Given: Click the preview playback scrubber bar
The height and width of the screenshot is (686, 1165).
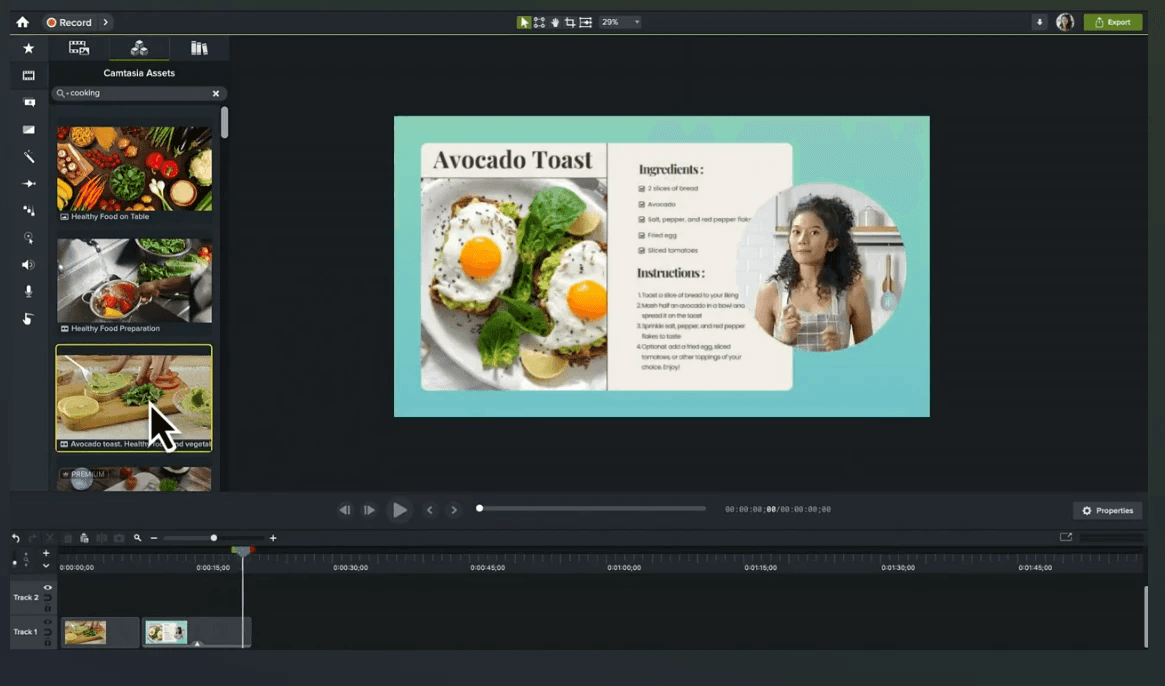Looking at the screenshot, I should click(591, 509).
